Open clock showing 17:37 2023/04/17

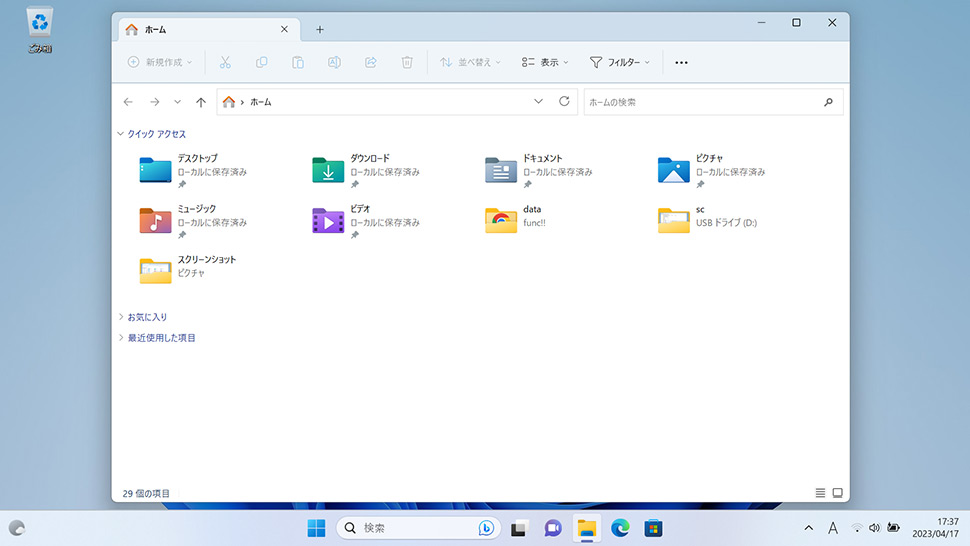pos(935,527)
